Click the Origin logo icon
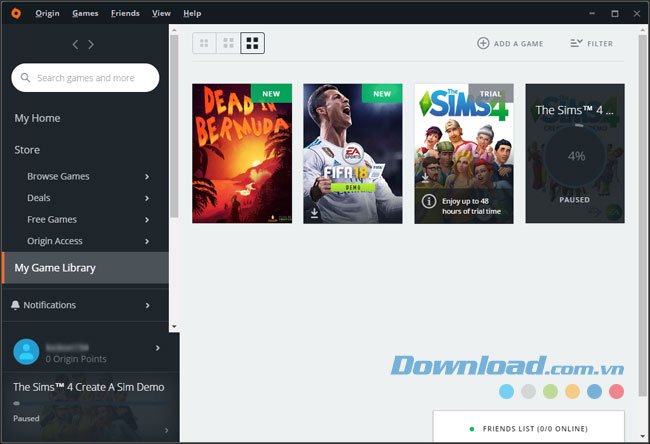The height and width of the screenshot is (444, 650). (x=16, y=13)
